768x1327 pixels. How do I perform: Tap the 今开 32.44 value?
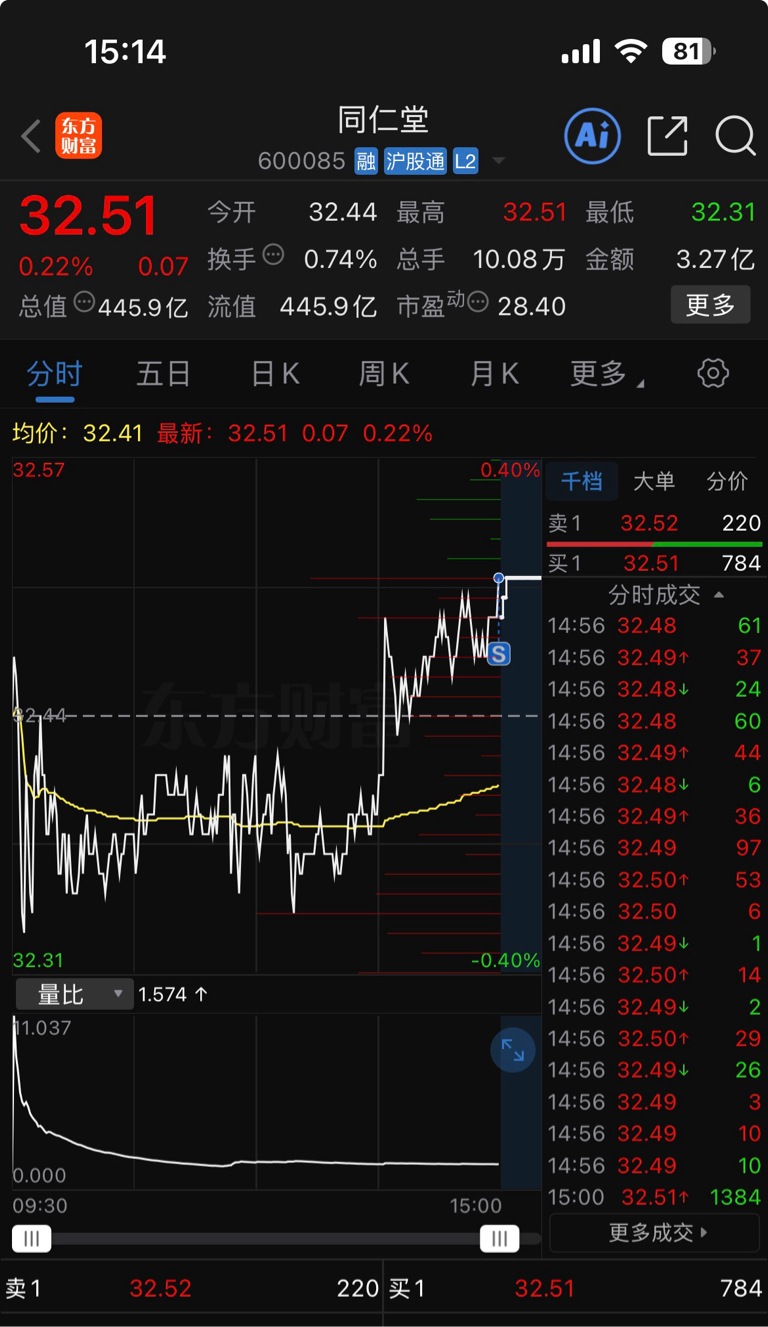click(x=343, y=212)
